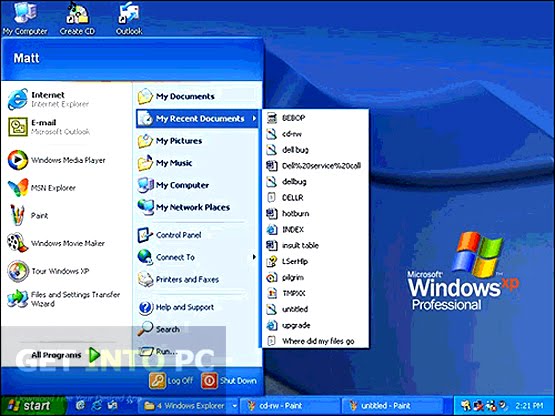Expand the Windows Explorer taskbar group dropdown arrow
555x416 pixels.
234,406
